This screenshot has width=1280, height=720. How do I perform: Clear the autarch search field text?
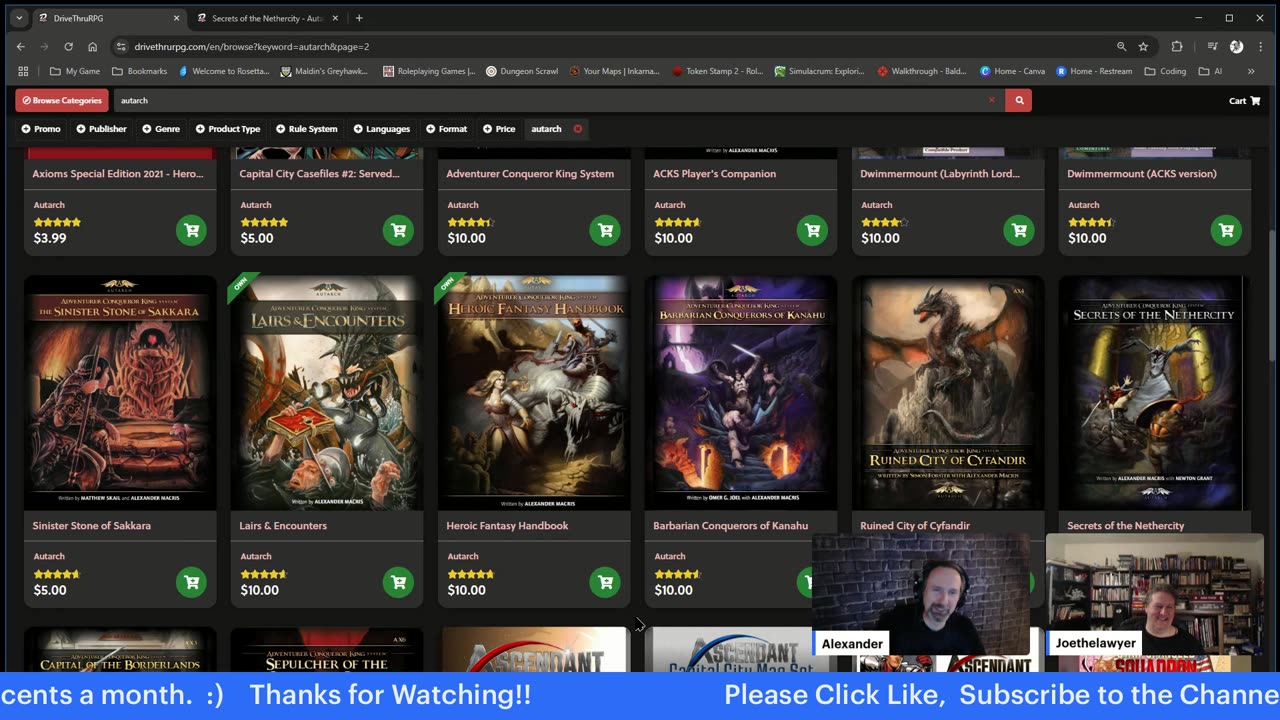pyautogui.click(x=992, y=100)
